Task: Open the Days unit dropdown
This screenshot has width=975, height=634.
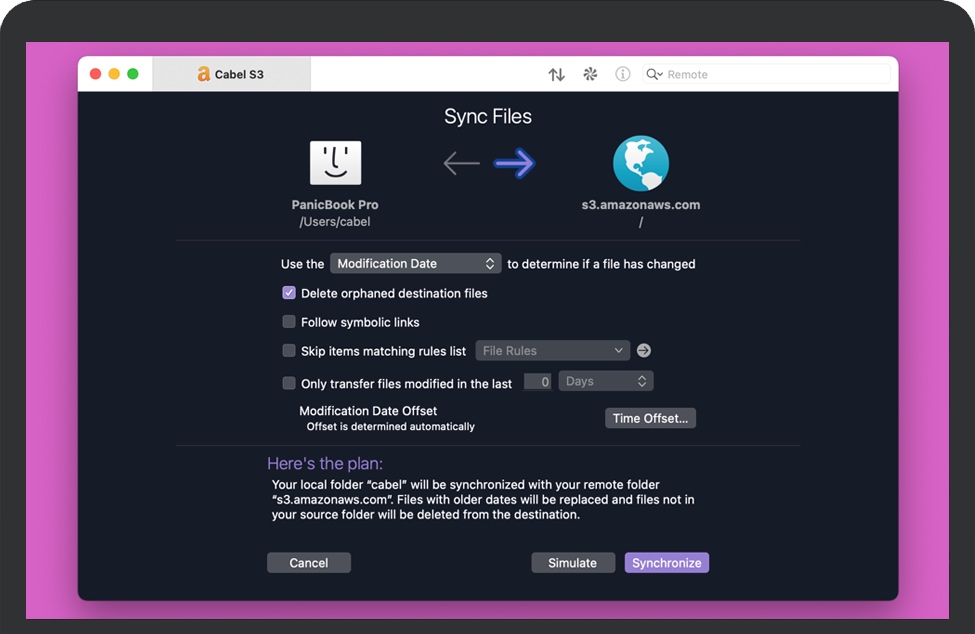Action: [606, 382]
